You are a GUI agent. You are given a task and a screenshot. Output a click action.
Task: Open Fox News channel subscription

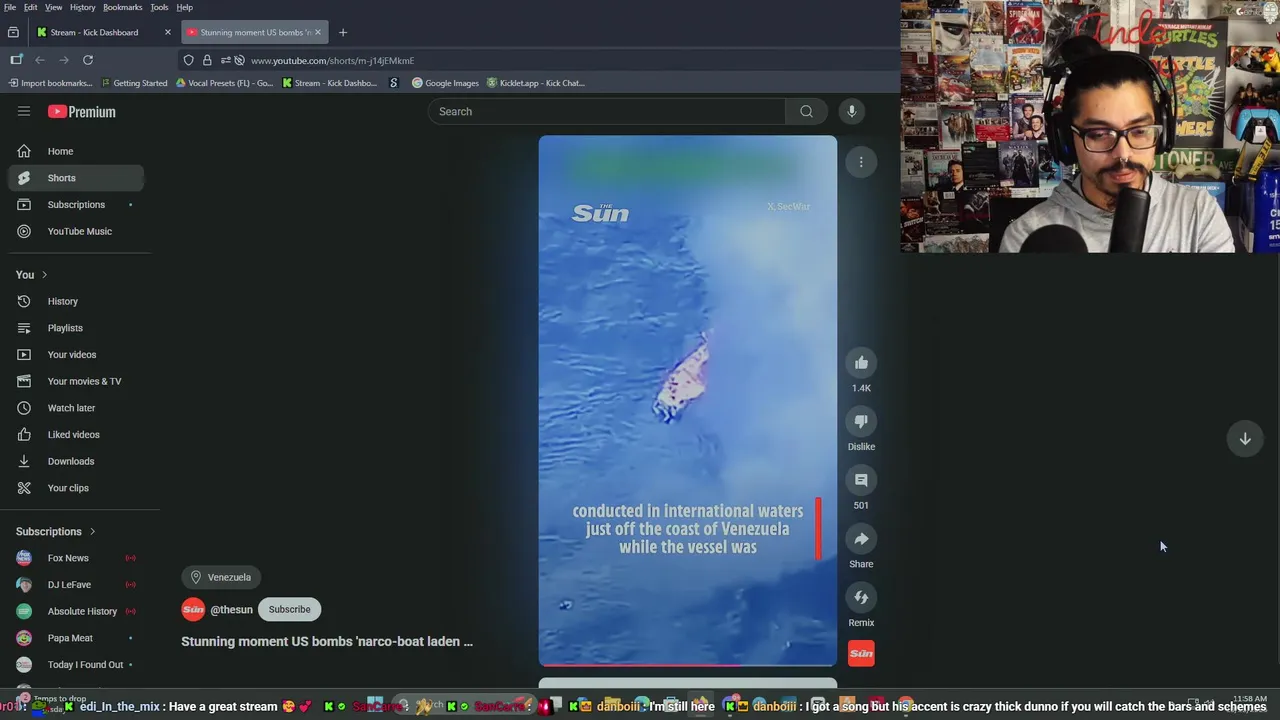tap(76, 558)
